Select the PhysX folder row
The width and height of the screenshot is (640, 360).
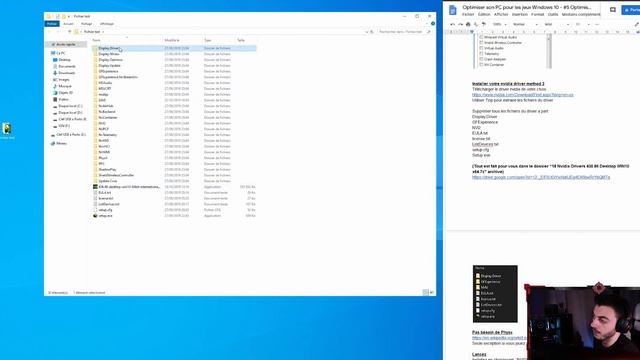coord(174,158)
